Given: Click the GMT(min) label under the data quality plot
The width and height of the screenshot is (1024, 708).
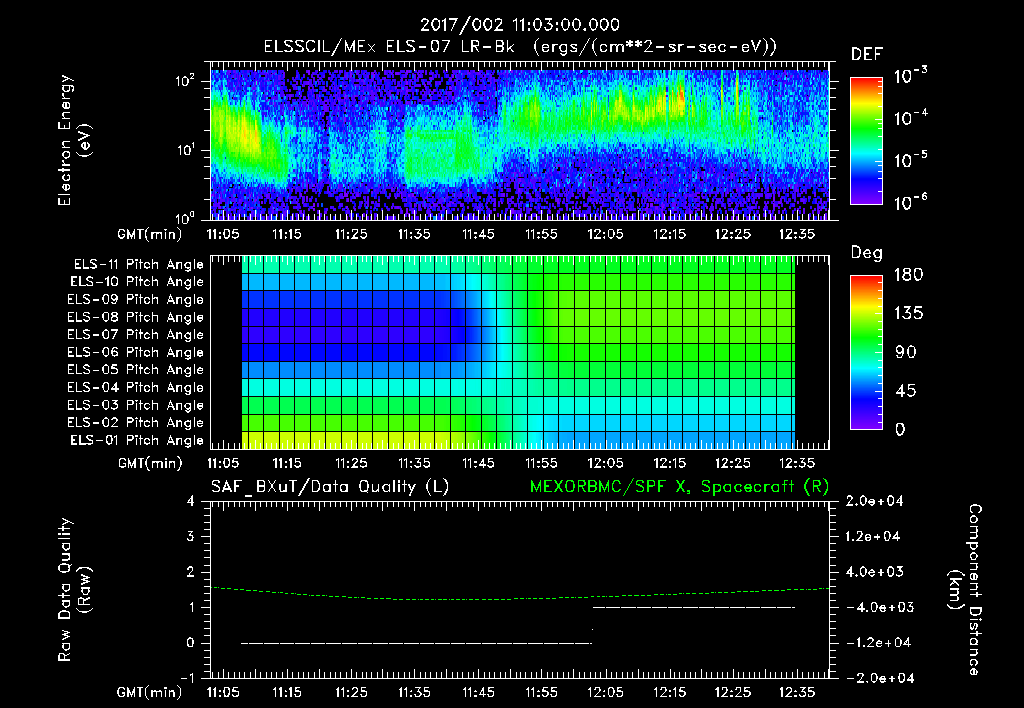Looking at the screenshot, I should 150,692.
